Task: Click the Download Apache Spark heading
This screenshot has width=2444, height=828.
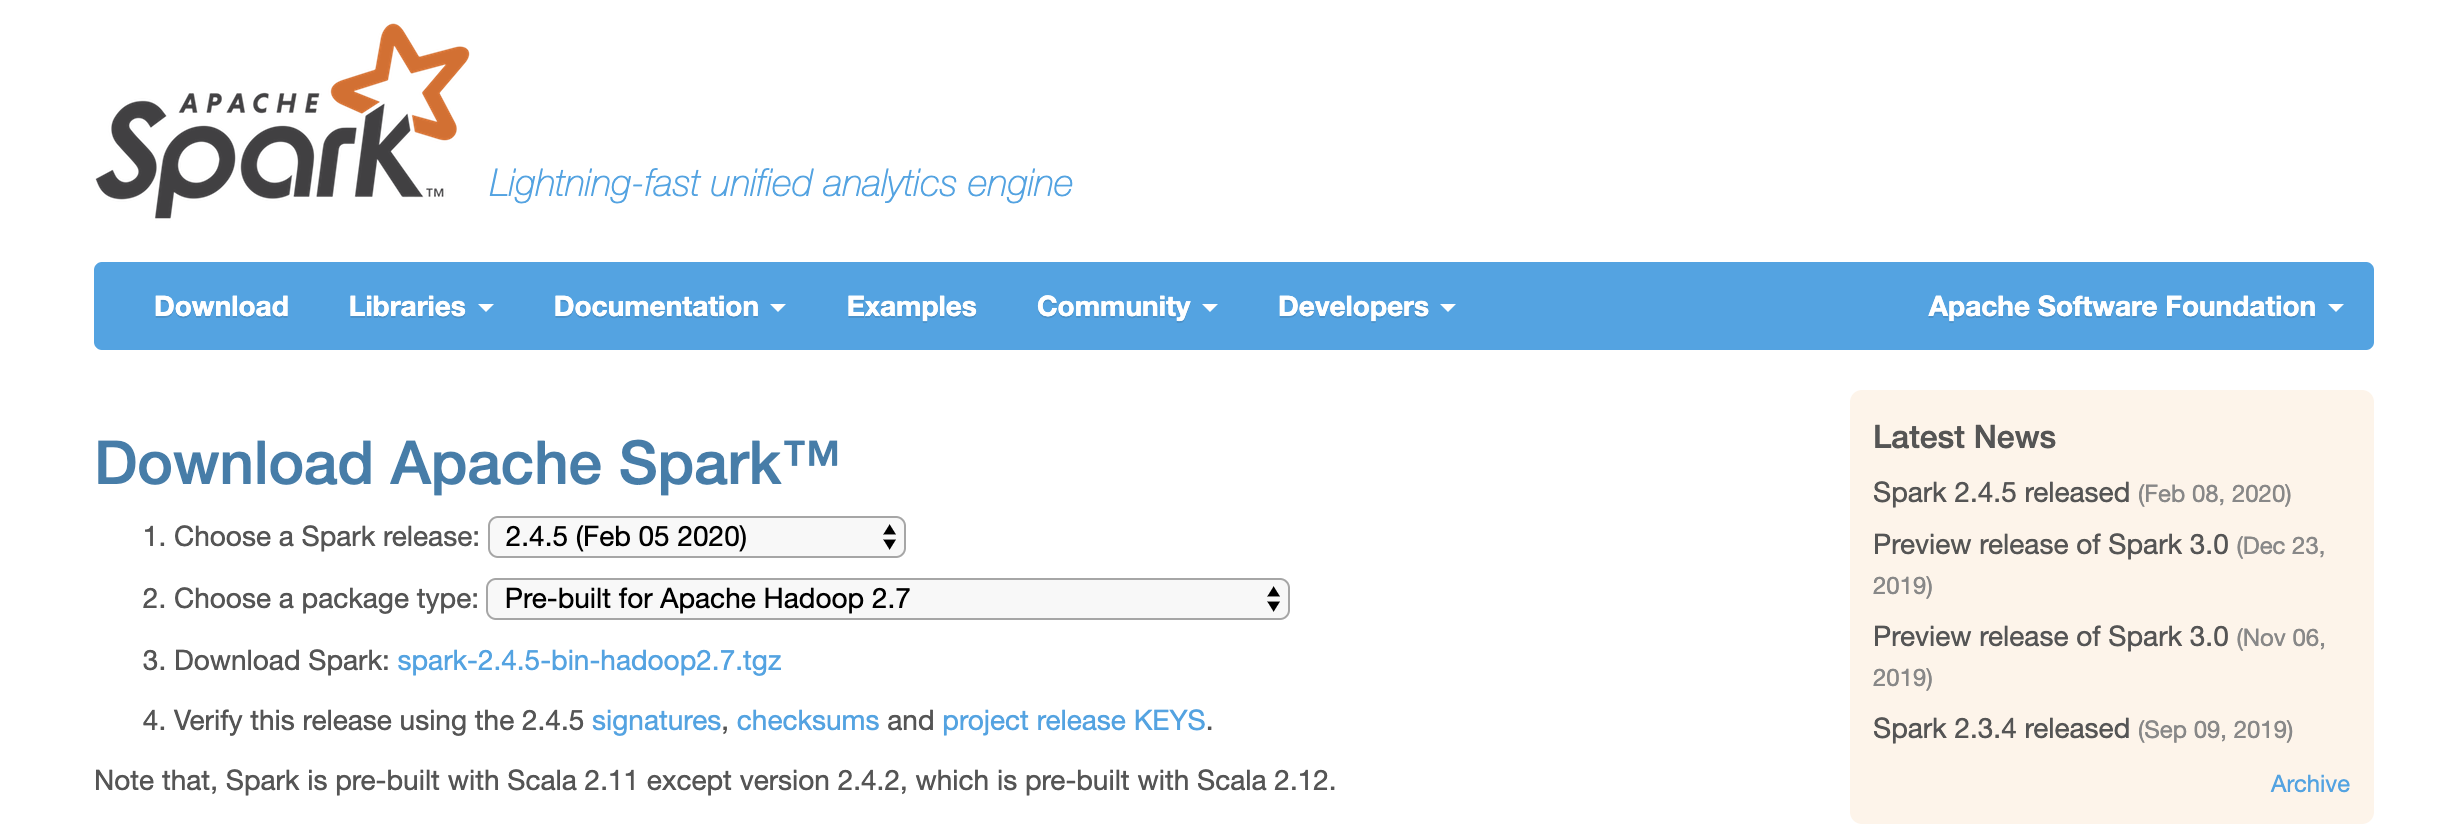Action: [467, 463]
